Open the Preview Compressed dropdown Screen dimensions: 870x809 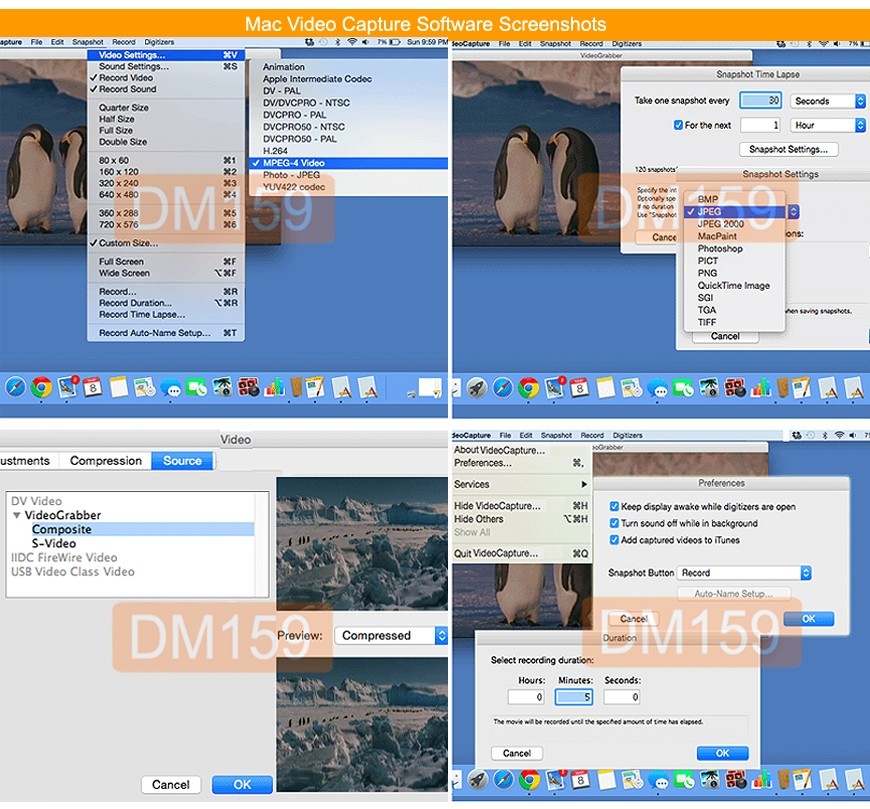(391, 635)
